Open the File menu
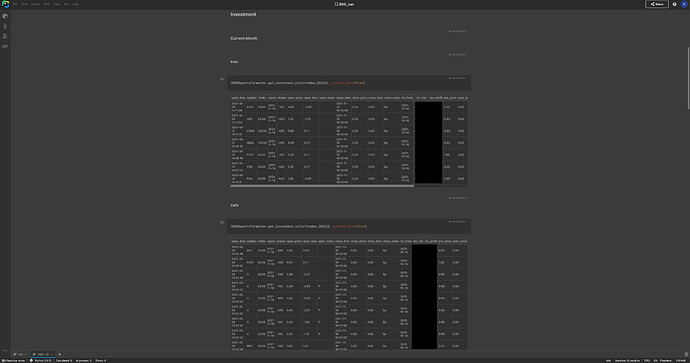Screen dimensions: 690x363 click(15, 4)
